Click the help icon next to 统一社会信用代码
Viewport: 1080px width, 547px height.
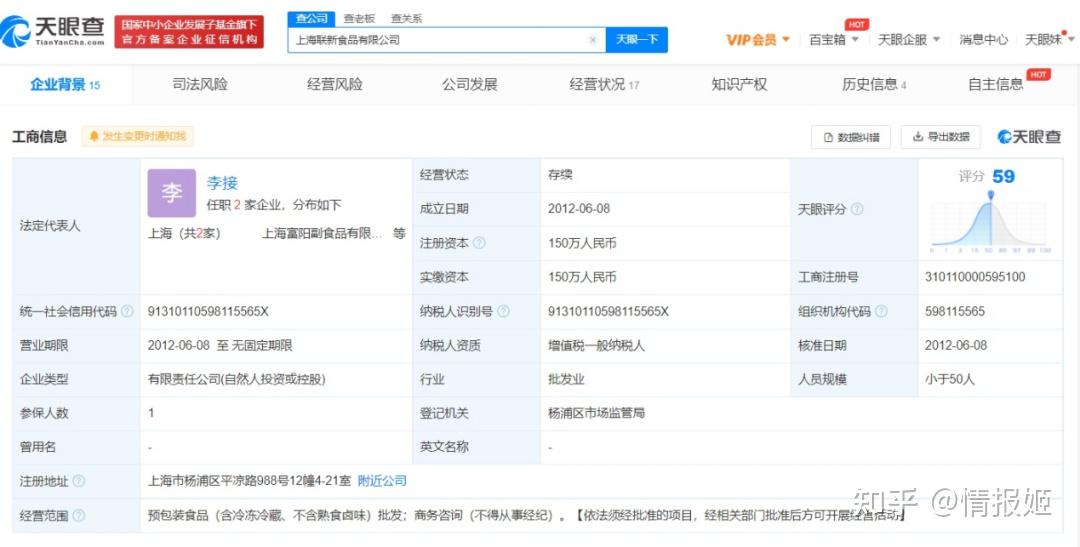127,311
